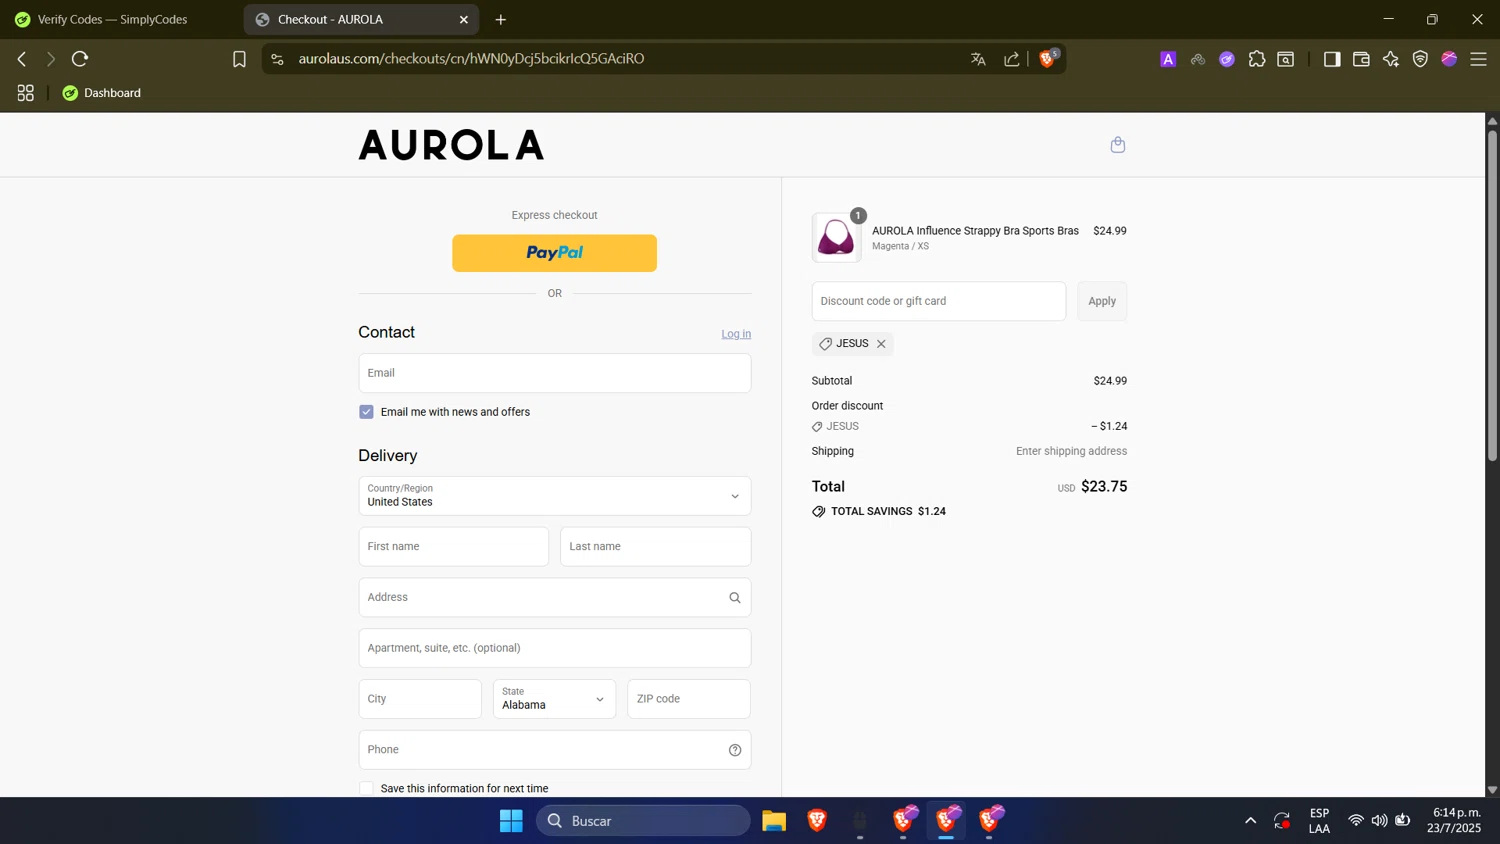Viewport: 1500px width, 844px height.
Task: Click the Phone number field
Action: pos(555,750)
